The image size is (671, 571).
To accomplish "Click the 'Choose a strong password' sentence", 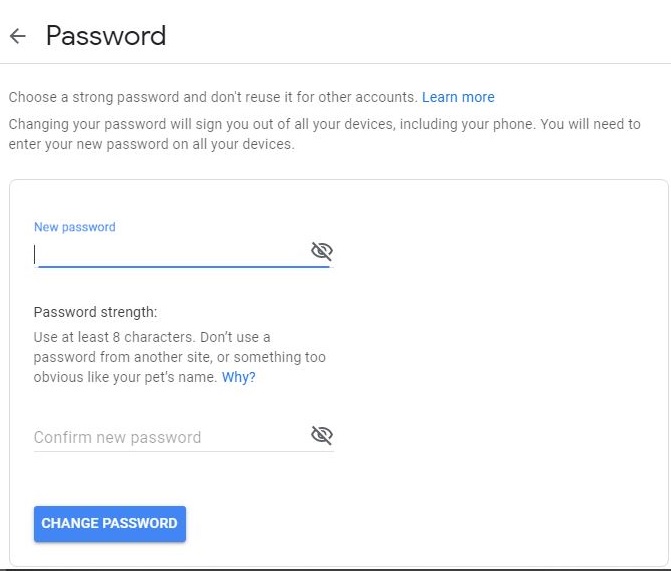I will (213, 97).
